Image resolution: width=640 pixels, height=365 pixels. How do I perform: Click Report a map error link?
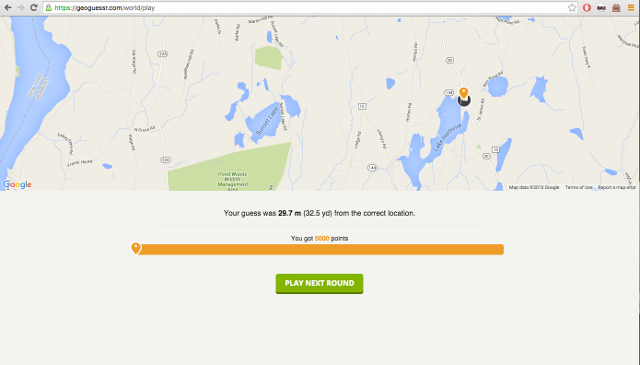(617, 187)
